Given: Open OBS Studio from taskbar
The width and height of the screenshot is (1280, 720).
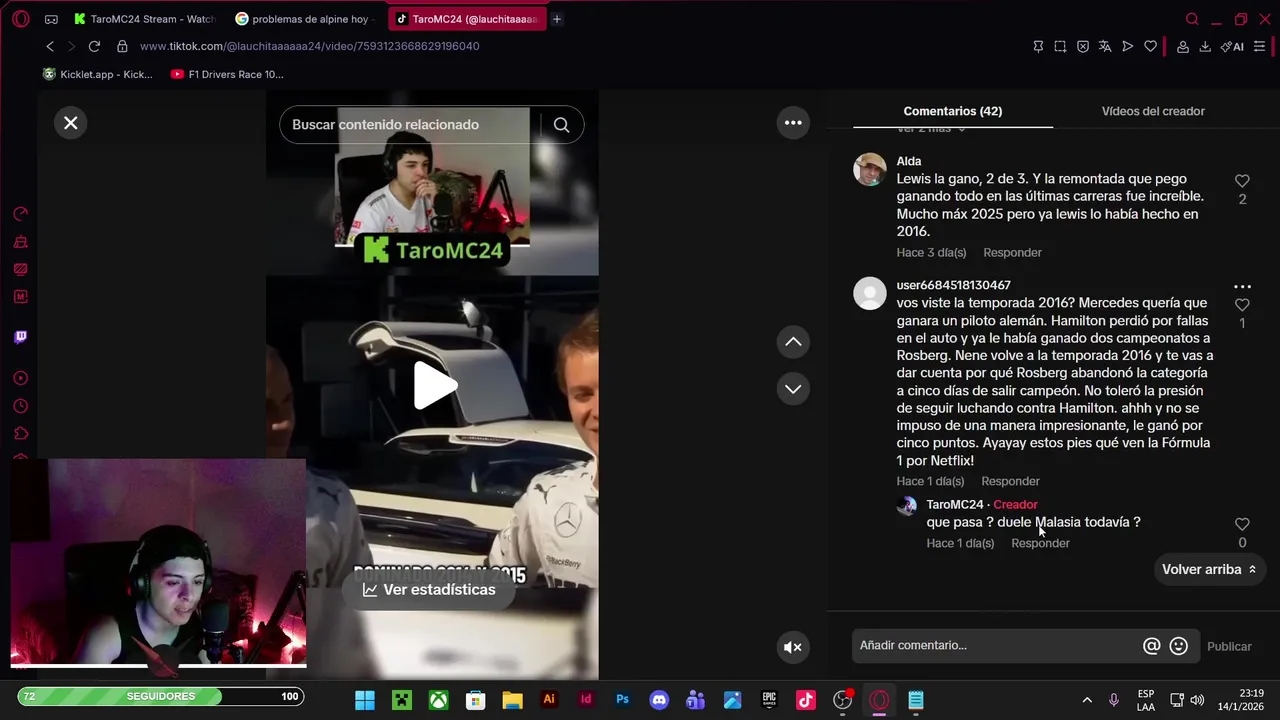Looking at the screenshot, I should click(x=843, y=700).
